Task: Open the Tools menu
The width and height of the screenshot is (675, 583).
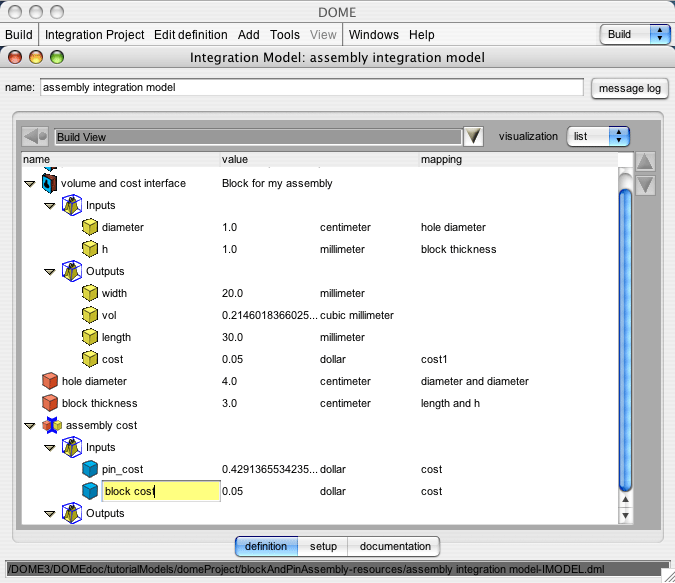Action: 285,34
